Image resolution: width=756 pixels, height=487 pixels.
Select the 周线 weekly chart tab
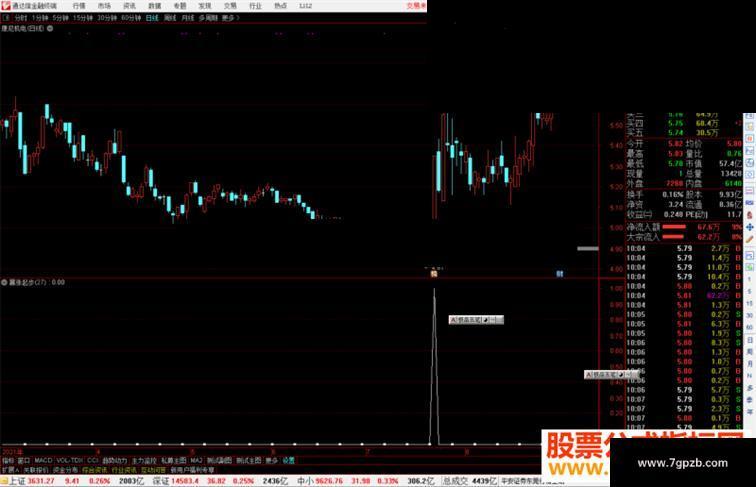point(170,18)
